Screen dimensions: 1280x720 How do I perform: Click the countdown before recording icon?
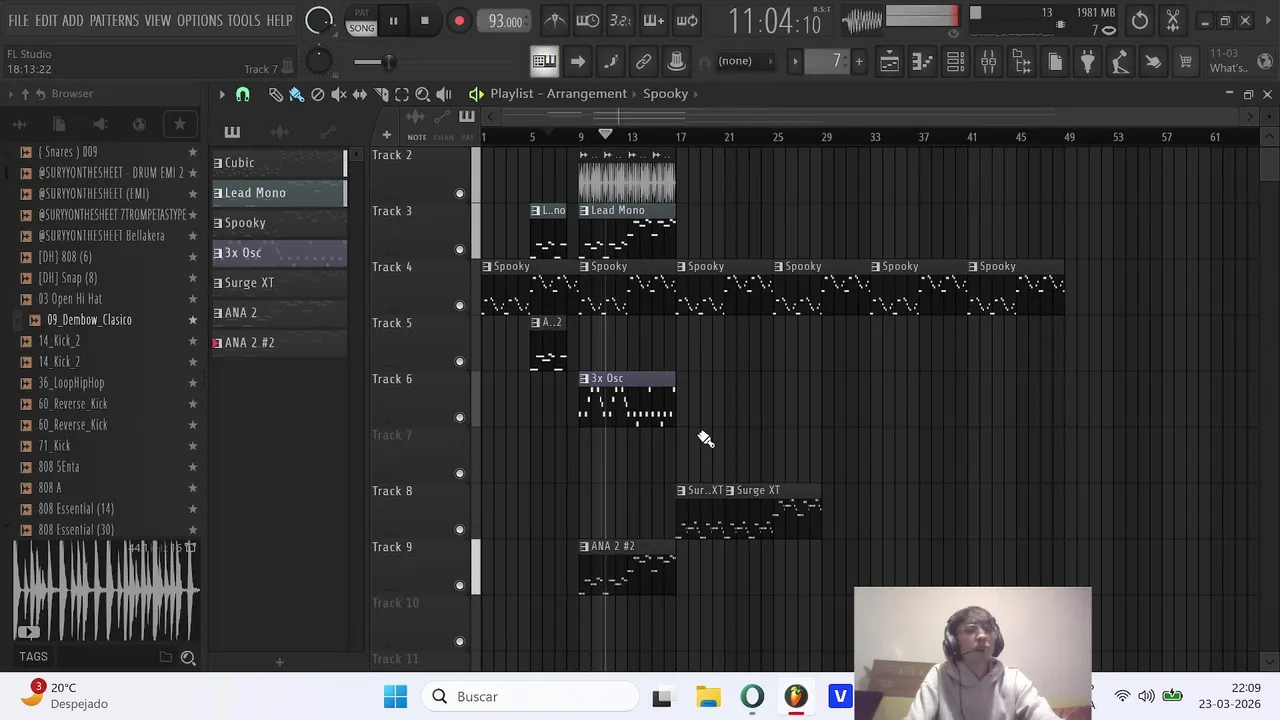pos(621,20)
